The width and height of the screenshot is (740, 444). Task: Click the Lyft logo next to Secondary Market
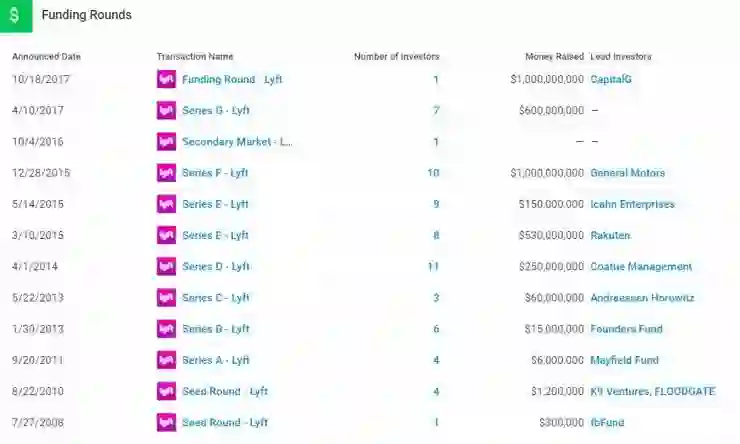click(x=166, y=141)
